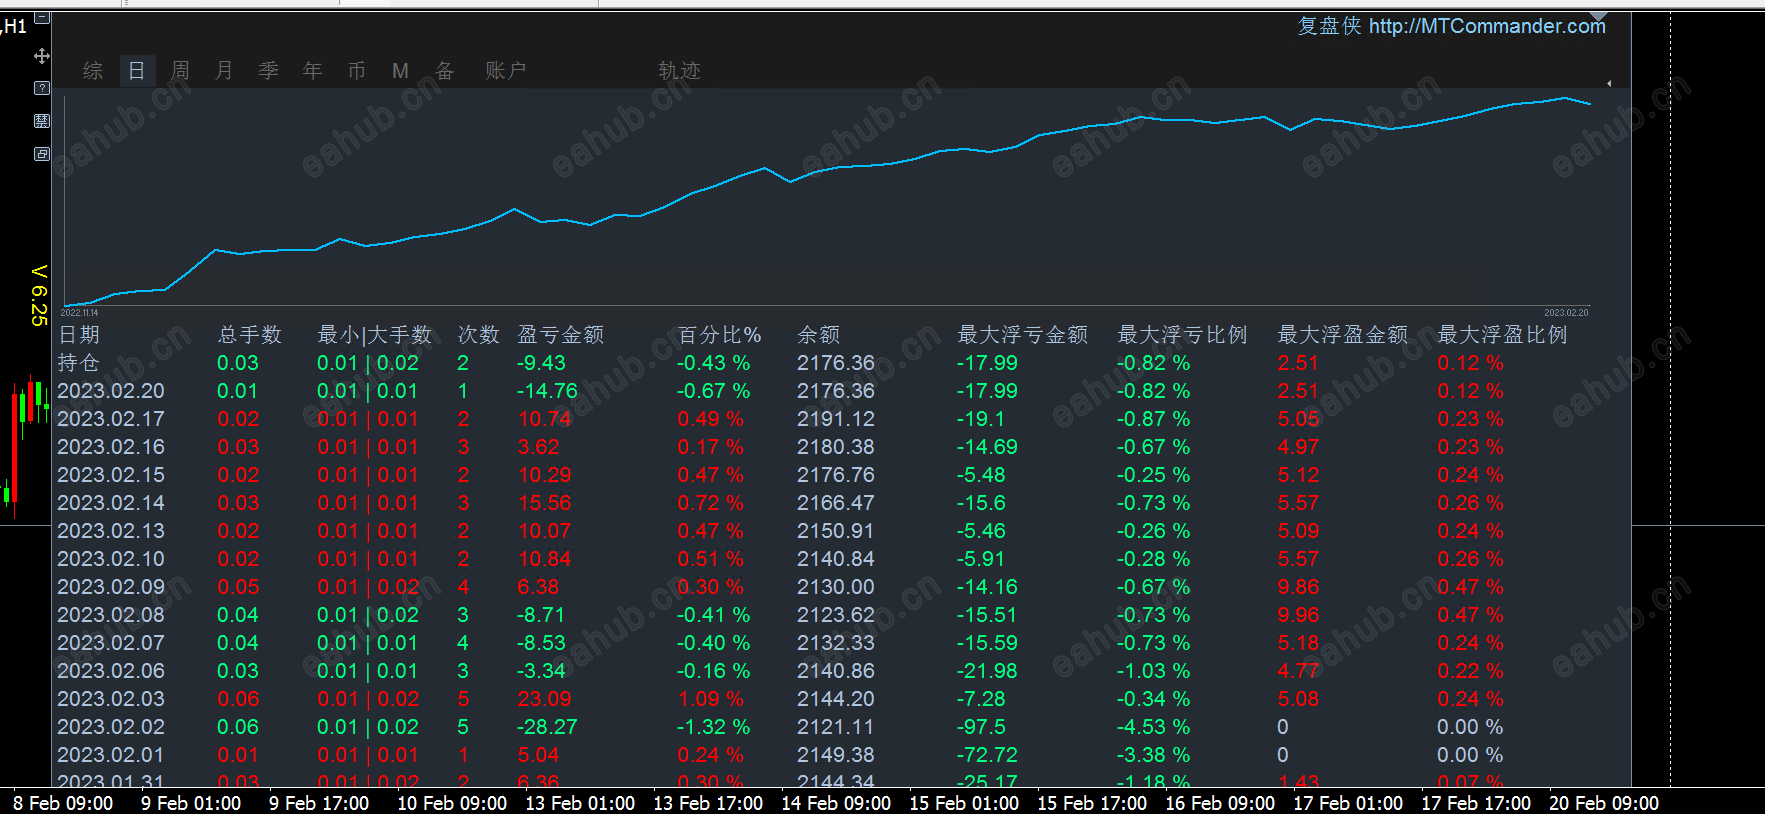
Task: Click the 9.96 max floating profit value
Action: (x=1298, y=615)
